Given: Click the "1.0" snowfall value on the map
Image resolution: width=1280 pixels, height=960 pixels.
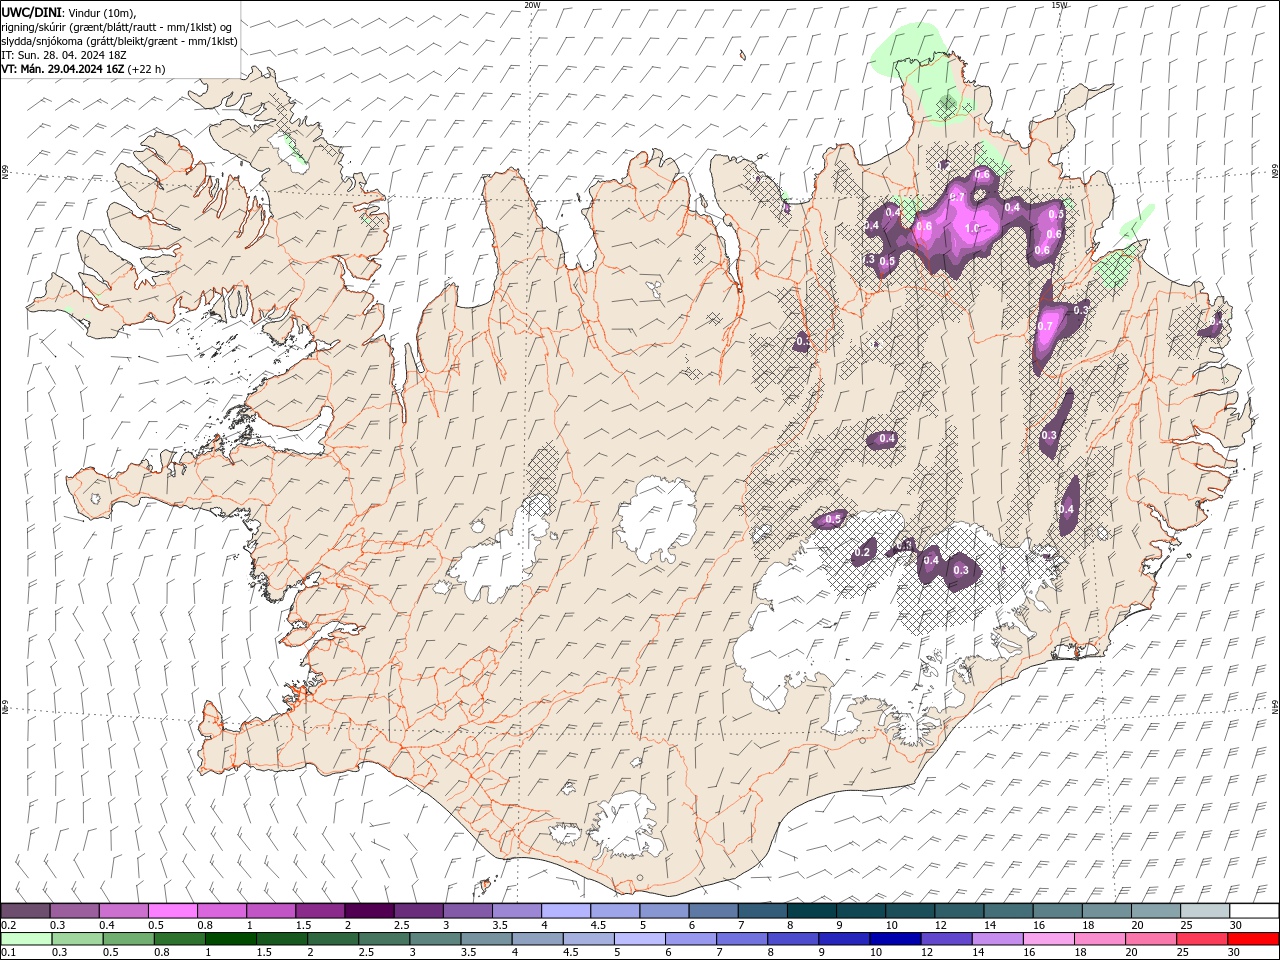Looking at the screenshot, I should (x=972, y=228).
